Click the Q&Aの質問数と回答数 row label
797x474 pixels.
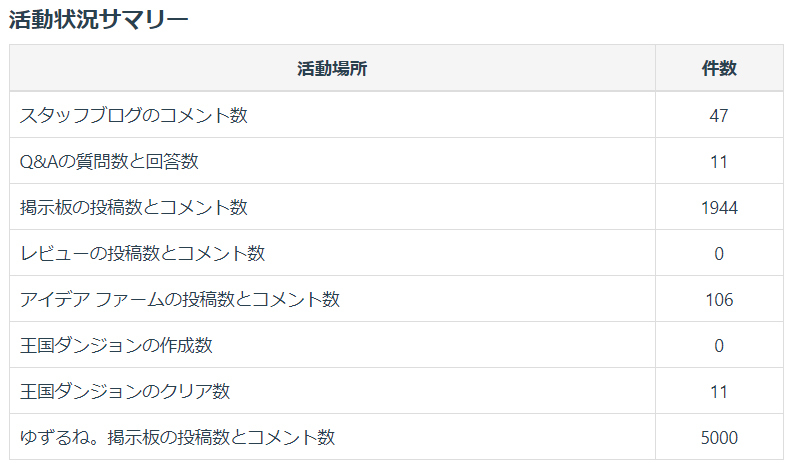click(x=115, y=161)
